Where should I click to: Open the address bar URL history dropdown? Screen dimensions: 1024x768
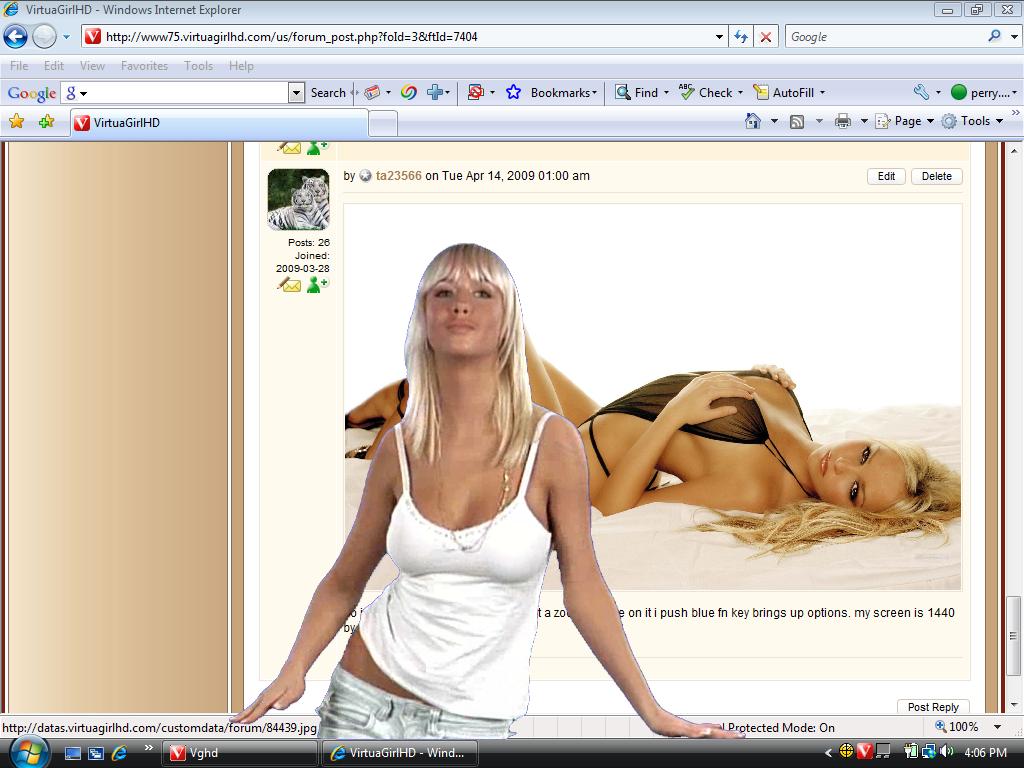click(719, 37)
